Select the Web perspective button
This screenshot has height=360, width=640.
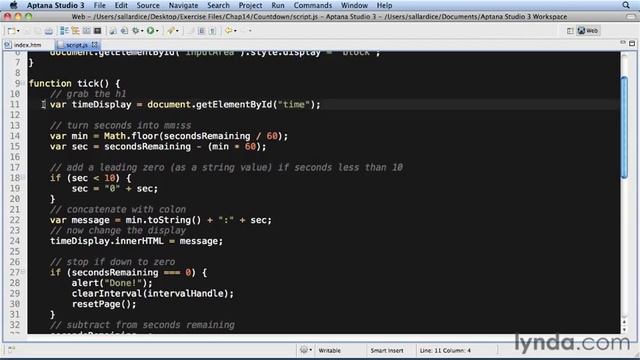coord(588,31)
